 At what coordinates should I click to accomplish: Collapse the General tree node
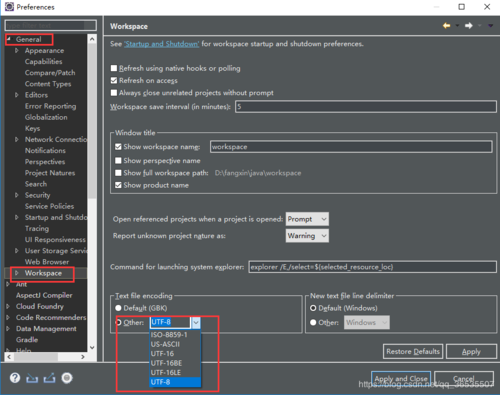click(9, 39)
